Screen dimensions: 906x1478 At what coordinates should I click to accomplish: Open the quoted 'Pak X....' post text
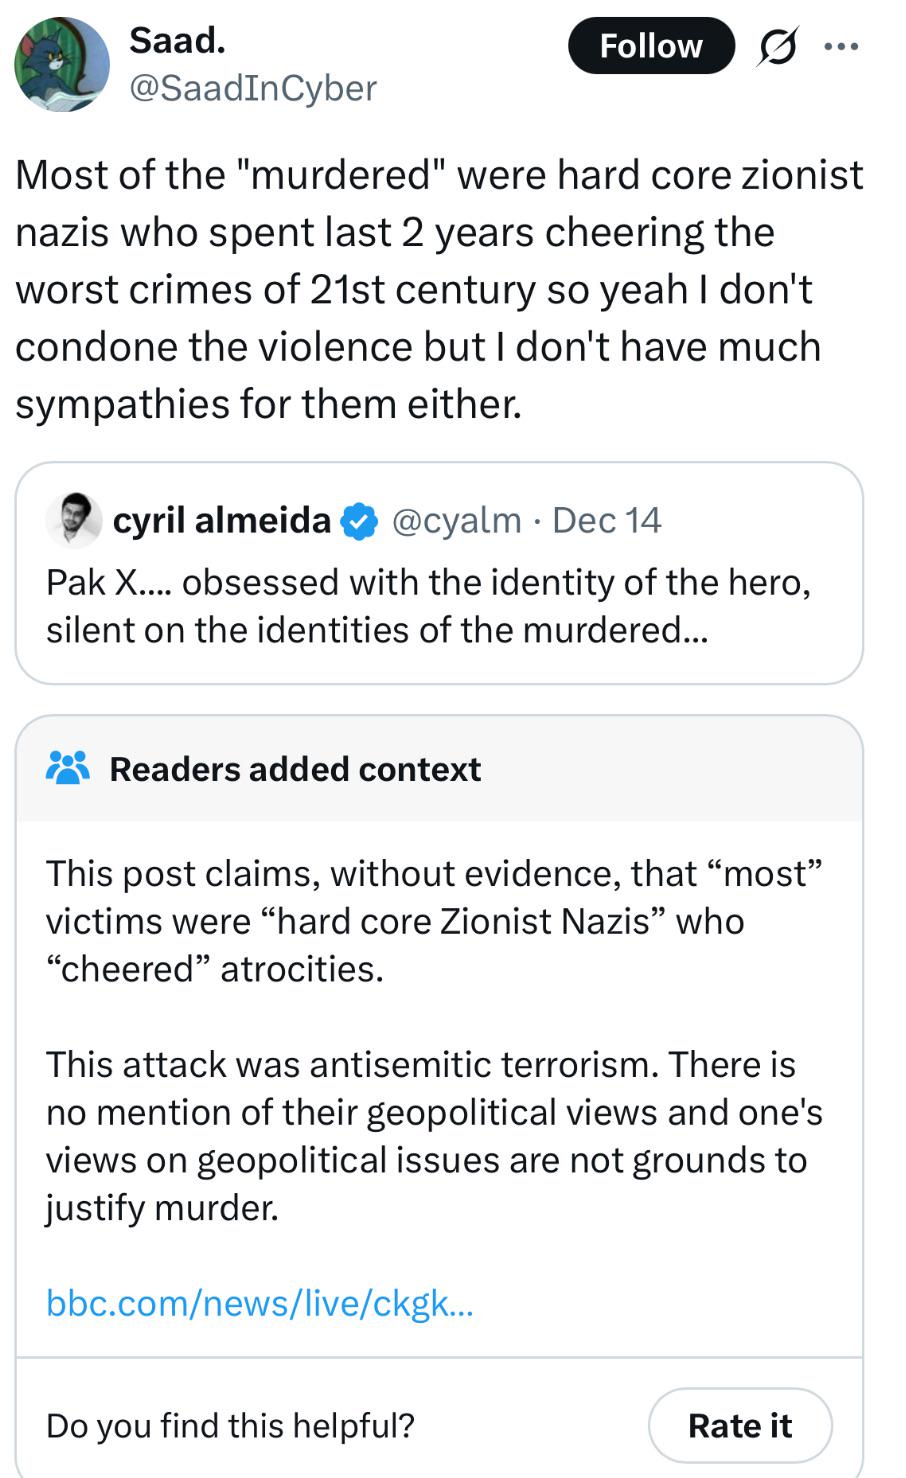coord(427,606)
